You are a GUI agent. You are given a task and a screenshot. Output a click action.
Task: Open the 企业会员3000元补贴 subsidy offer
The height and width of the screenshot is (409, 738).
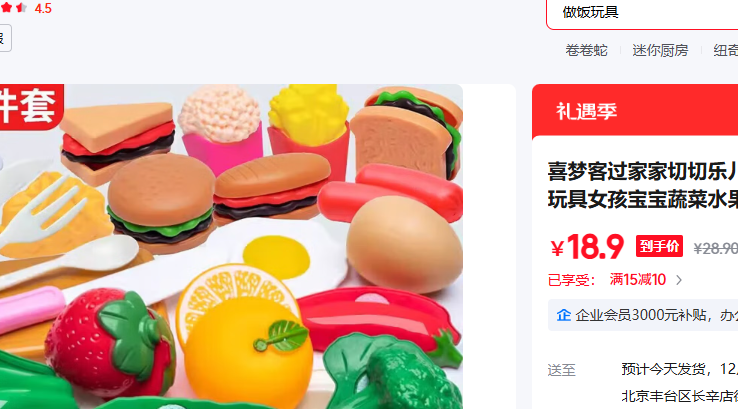coord(656,315)
